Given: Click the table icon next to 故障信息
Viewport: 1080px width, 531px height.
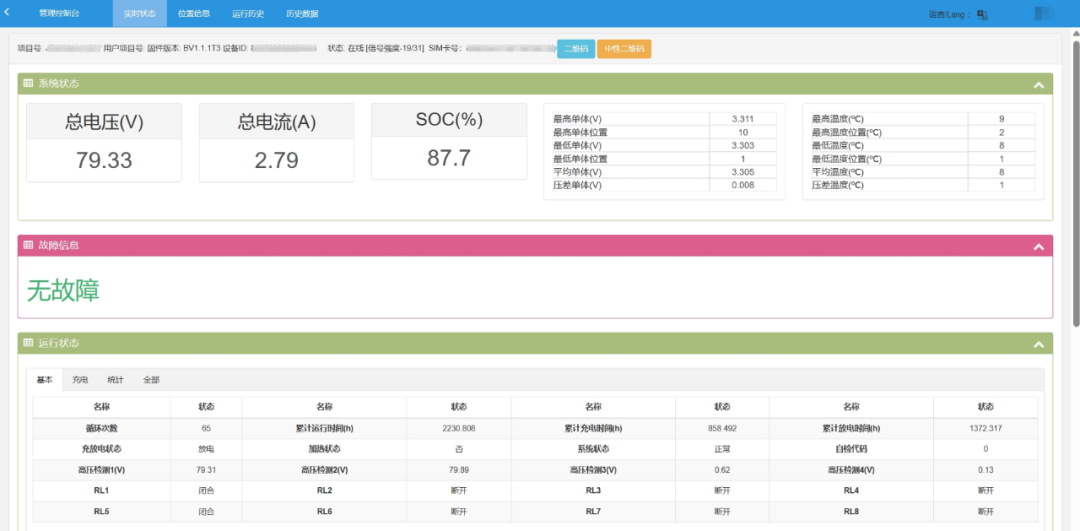Looking at the screenshot, I should pos(28,244).
